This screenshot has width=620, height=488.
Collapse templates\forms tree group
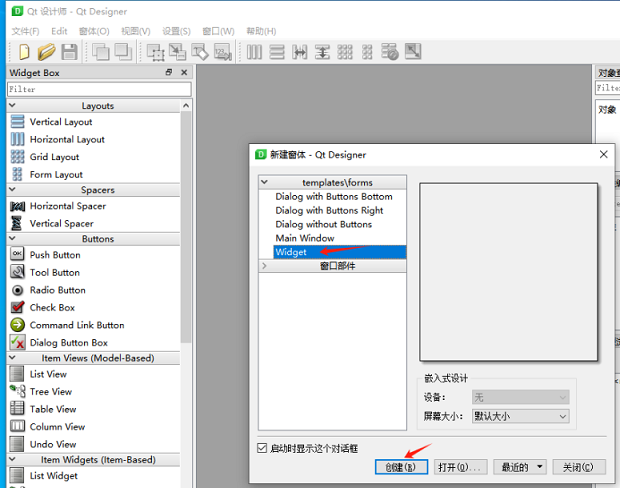265,182
